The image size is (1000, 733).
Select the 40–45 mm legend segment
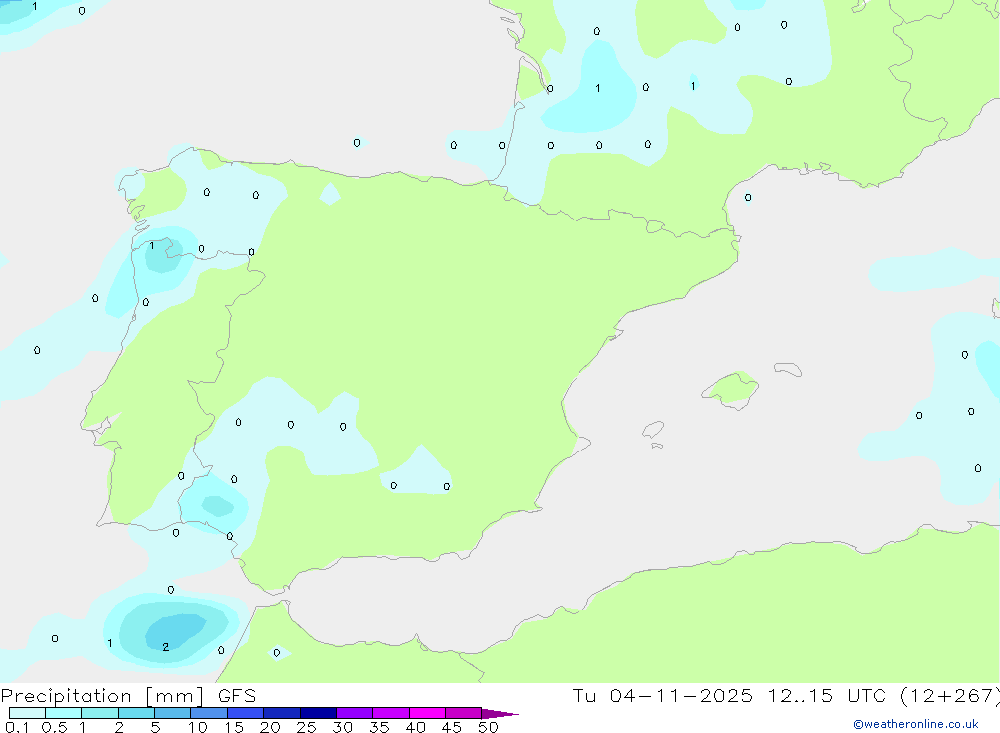pyautogui.click(x=427, y=713)
